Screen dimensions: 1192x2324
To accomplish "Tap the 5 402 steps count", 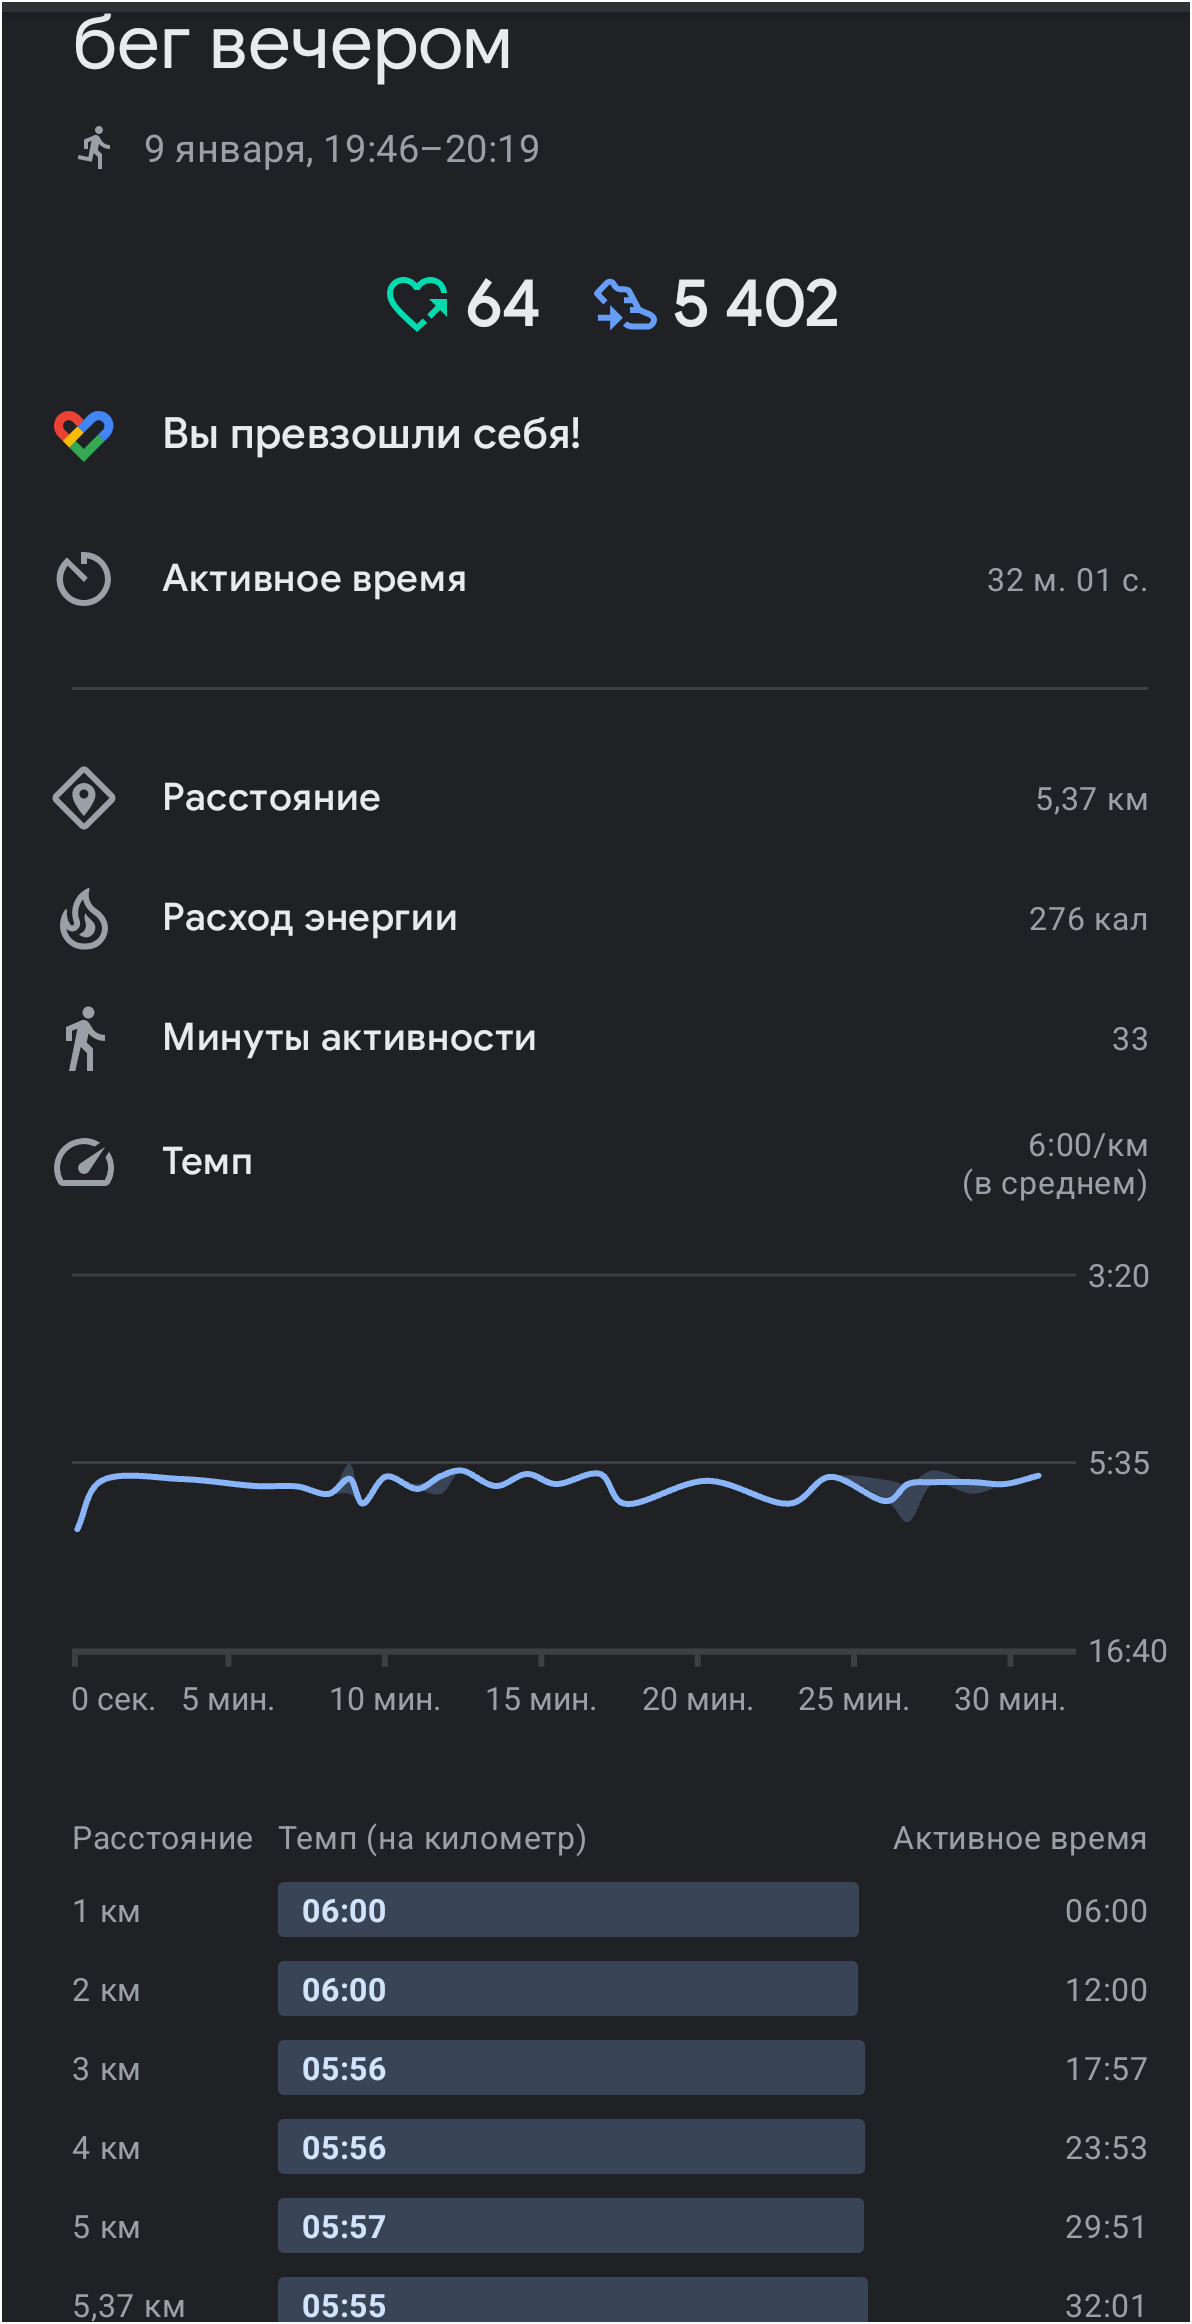I will coord(755,303).
